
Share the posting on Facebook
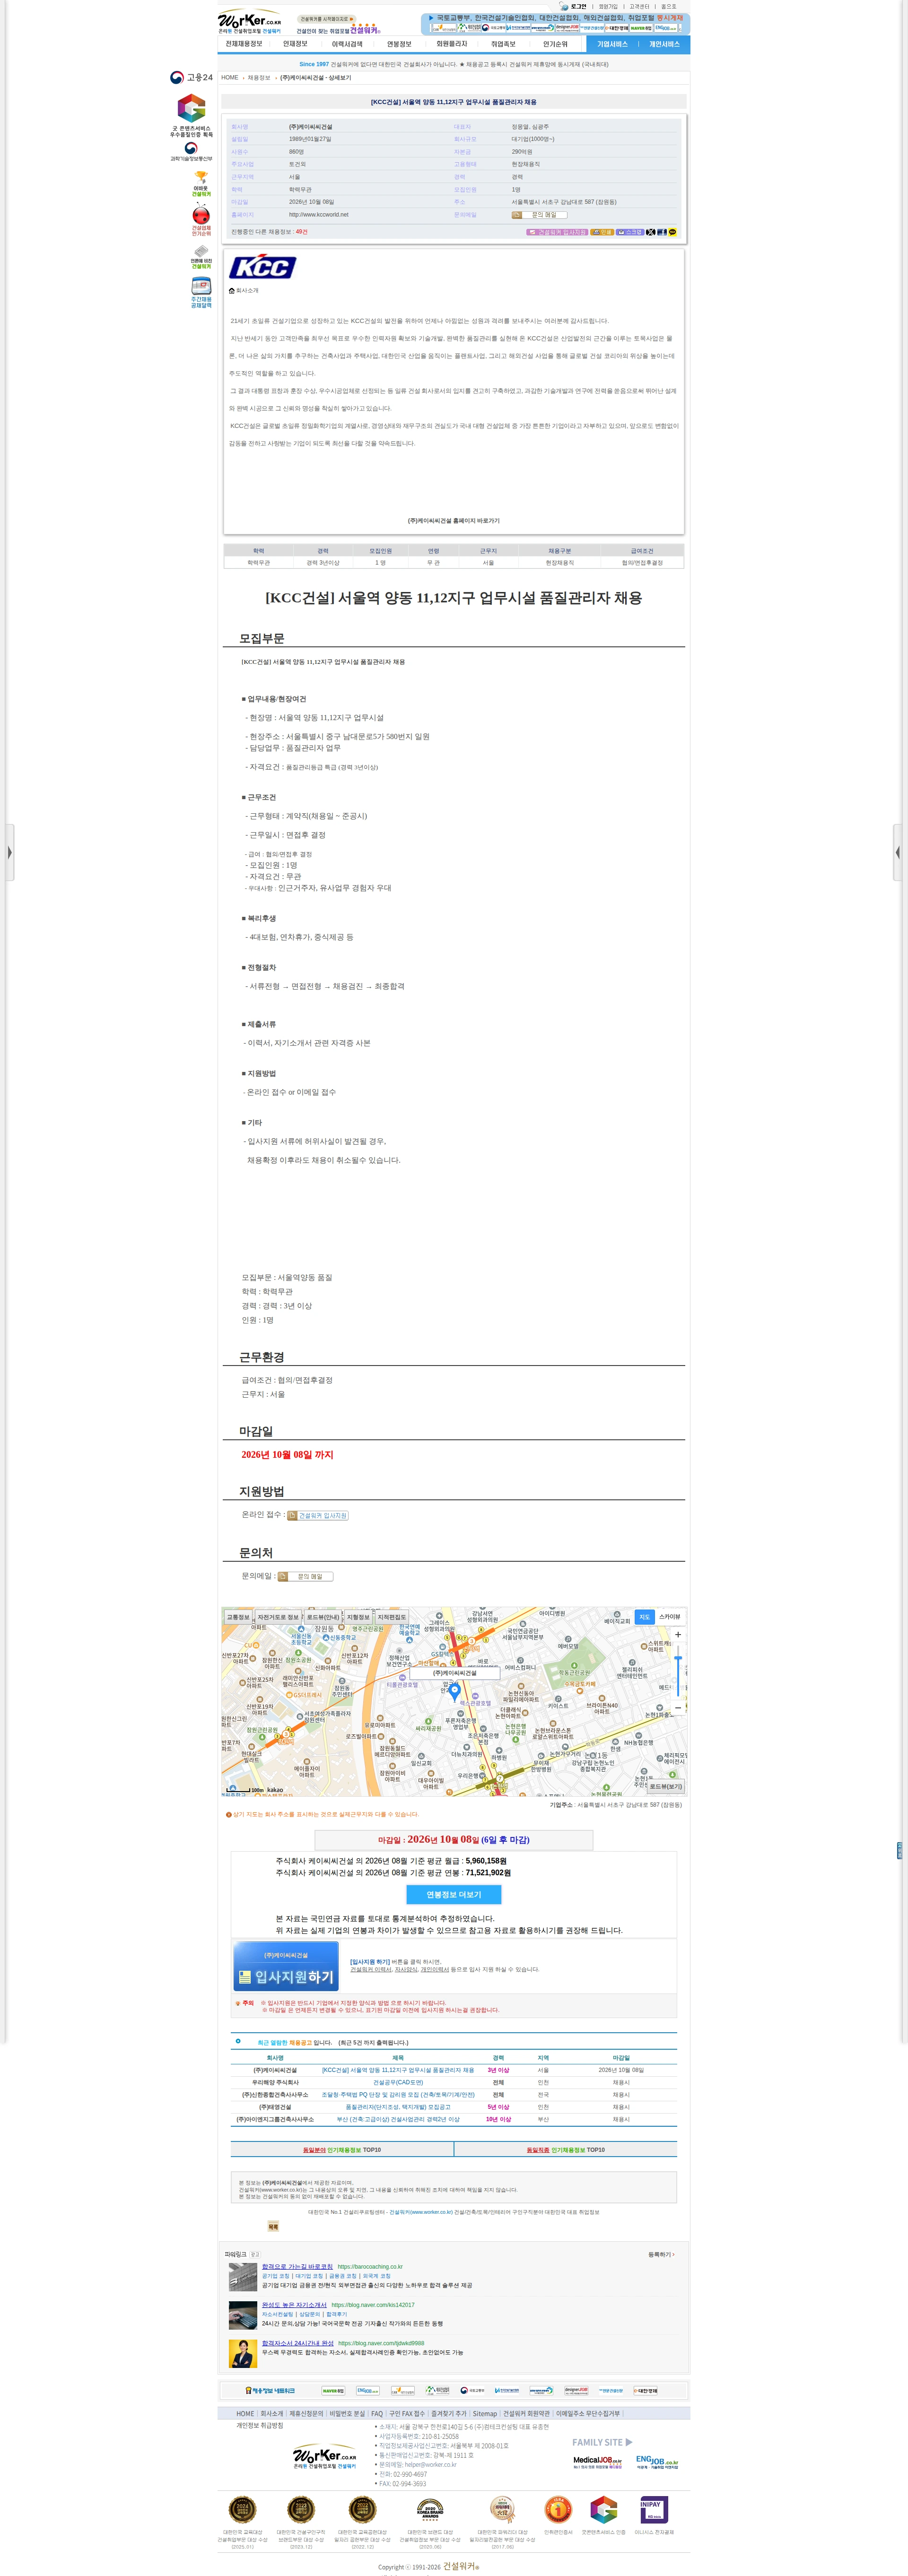point(661,232)
